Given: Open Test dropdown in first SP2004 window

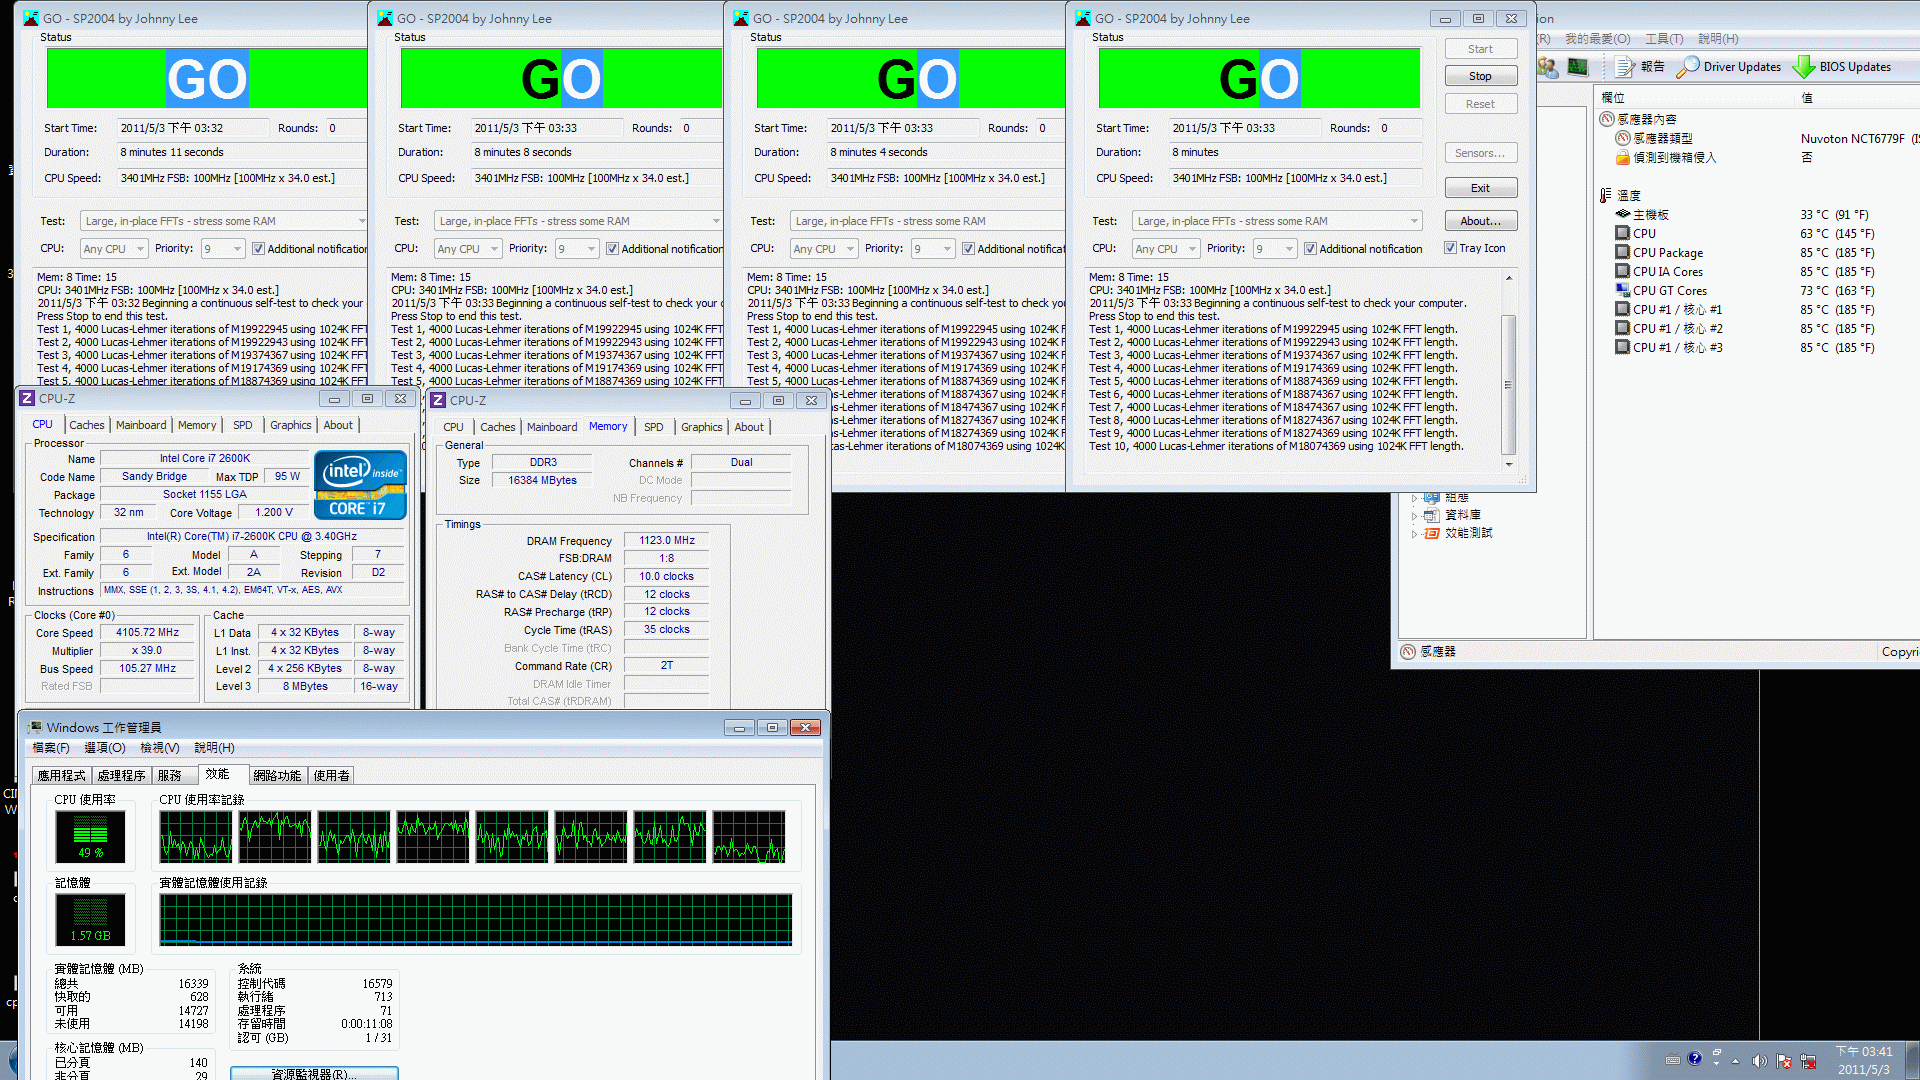Looking at the screenshot, I should click(224, 221).
